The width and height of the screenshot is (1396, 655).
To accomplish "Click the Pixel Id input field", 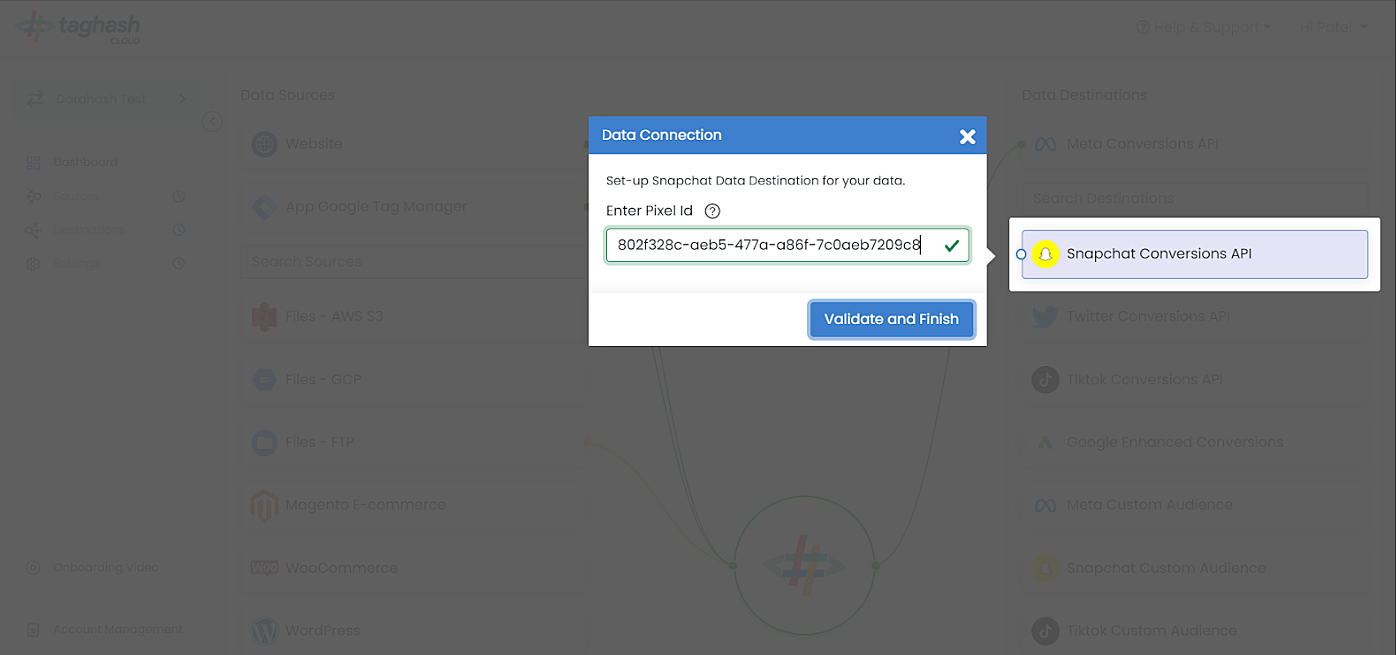I will click(x=787, y=245).
